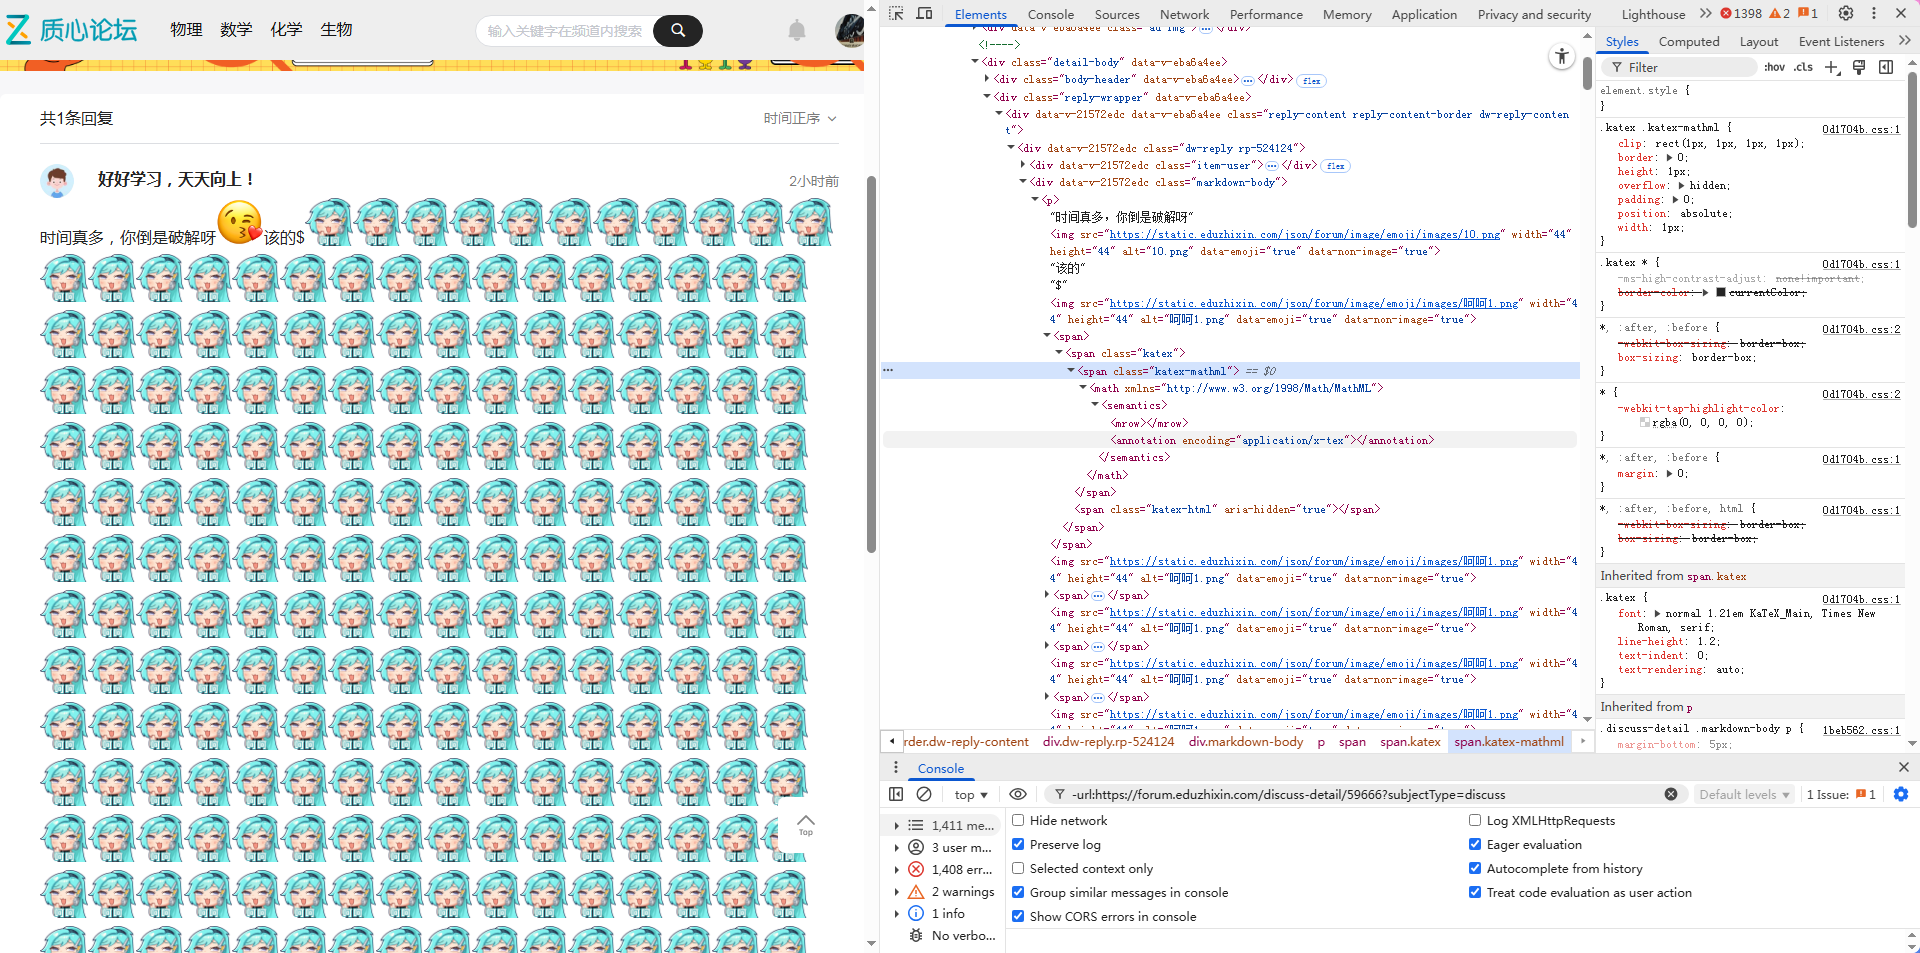This screenshot has width=1920, height=953.
Task: Click the red error count 1398 badge
Action: coord(1741,14)
